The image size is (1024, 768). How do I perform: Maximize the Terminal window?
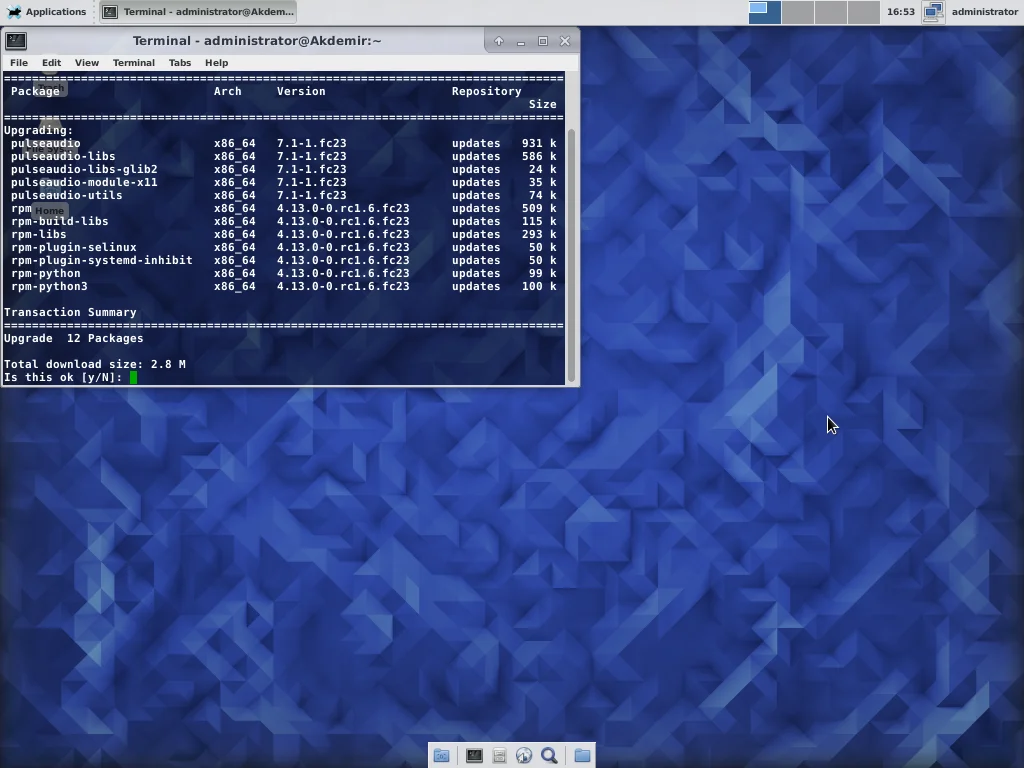(x=543, y=41)
